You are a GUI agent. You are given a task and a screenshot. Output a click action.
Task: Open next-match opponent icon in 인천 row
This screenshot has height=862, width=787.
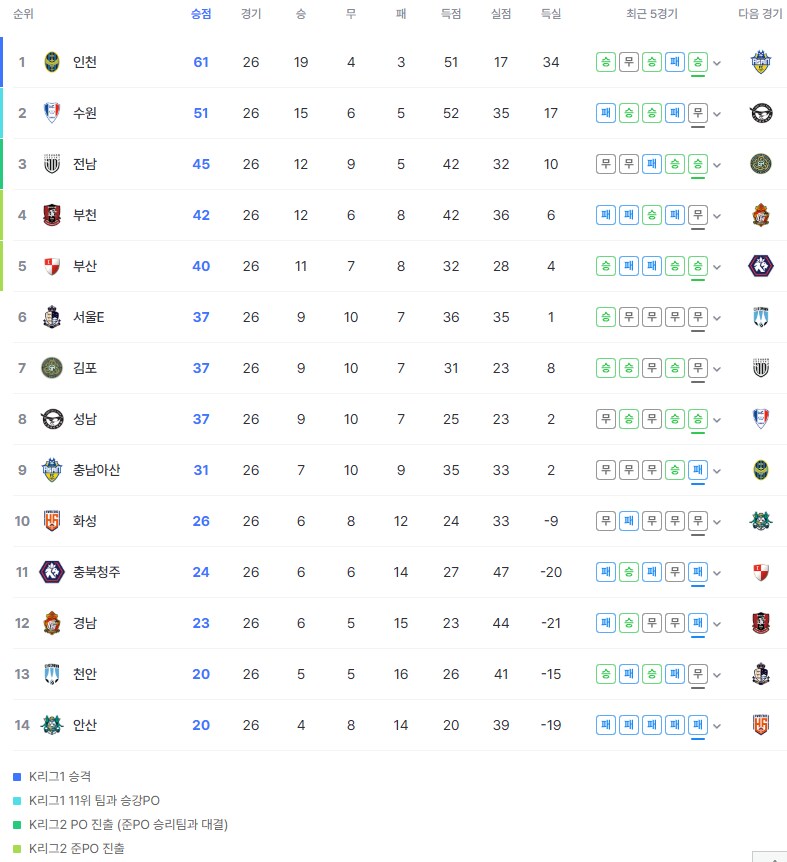tap(761, 62)
